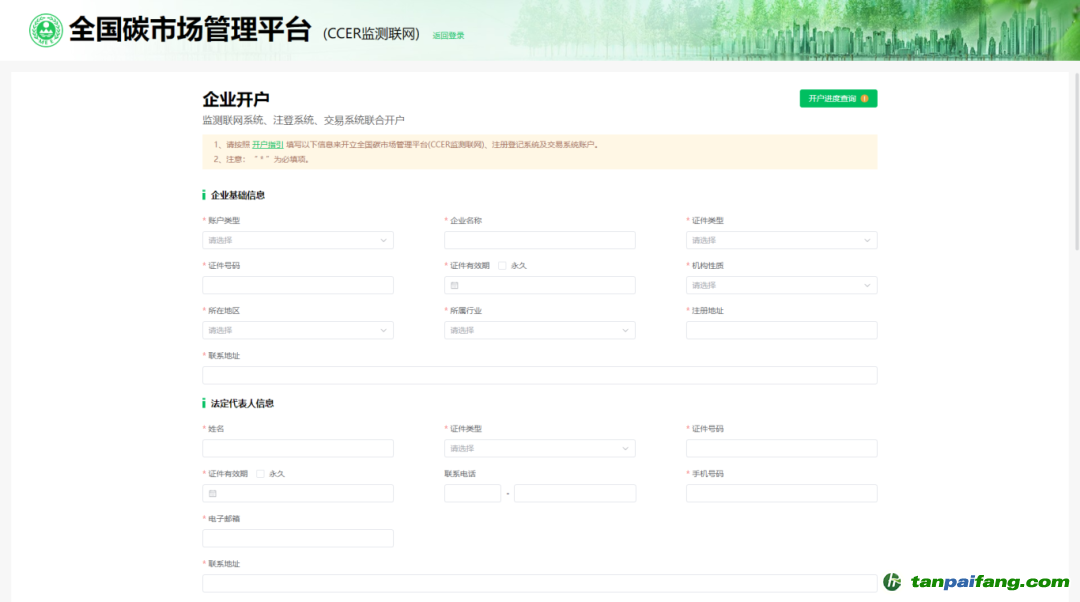Open legal representative 证件类型 dropdown
The height and width of the screenshot is (602, 1080).
pyautogui.click(x=539, y=448)
